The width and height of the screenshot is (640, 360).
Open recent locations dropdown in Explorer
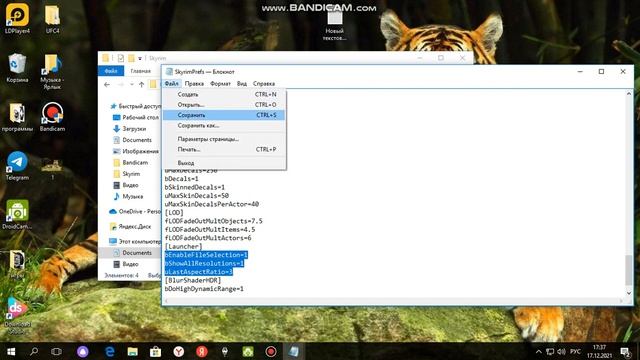click(x=131, y=84)
